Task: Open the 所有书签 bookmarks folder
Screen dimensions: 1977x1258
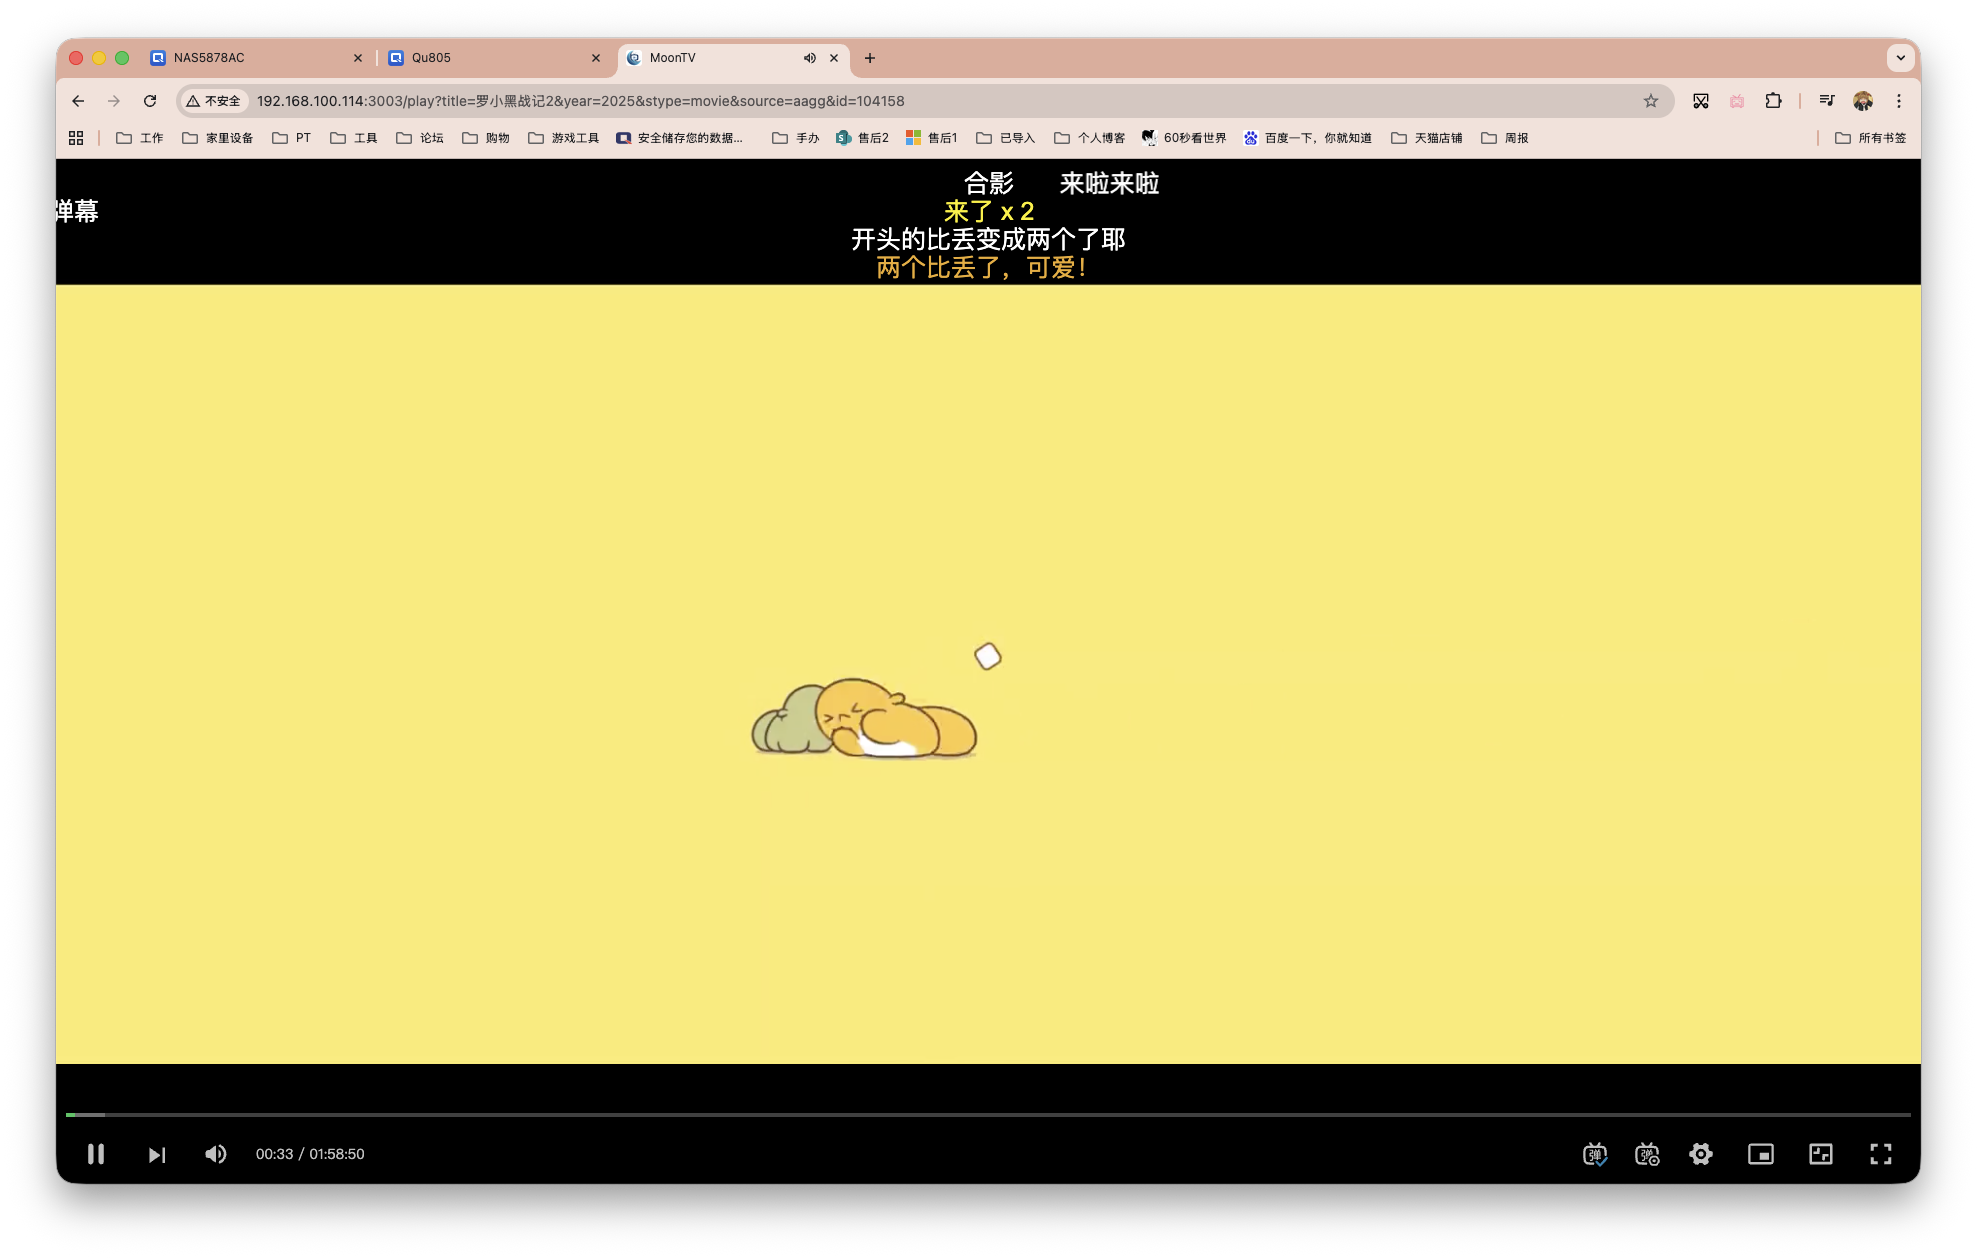Action: (1868, 137)
